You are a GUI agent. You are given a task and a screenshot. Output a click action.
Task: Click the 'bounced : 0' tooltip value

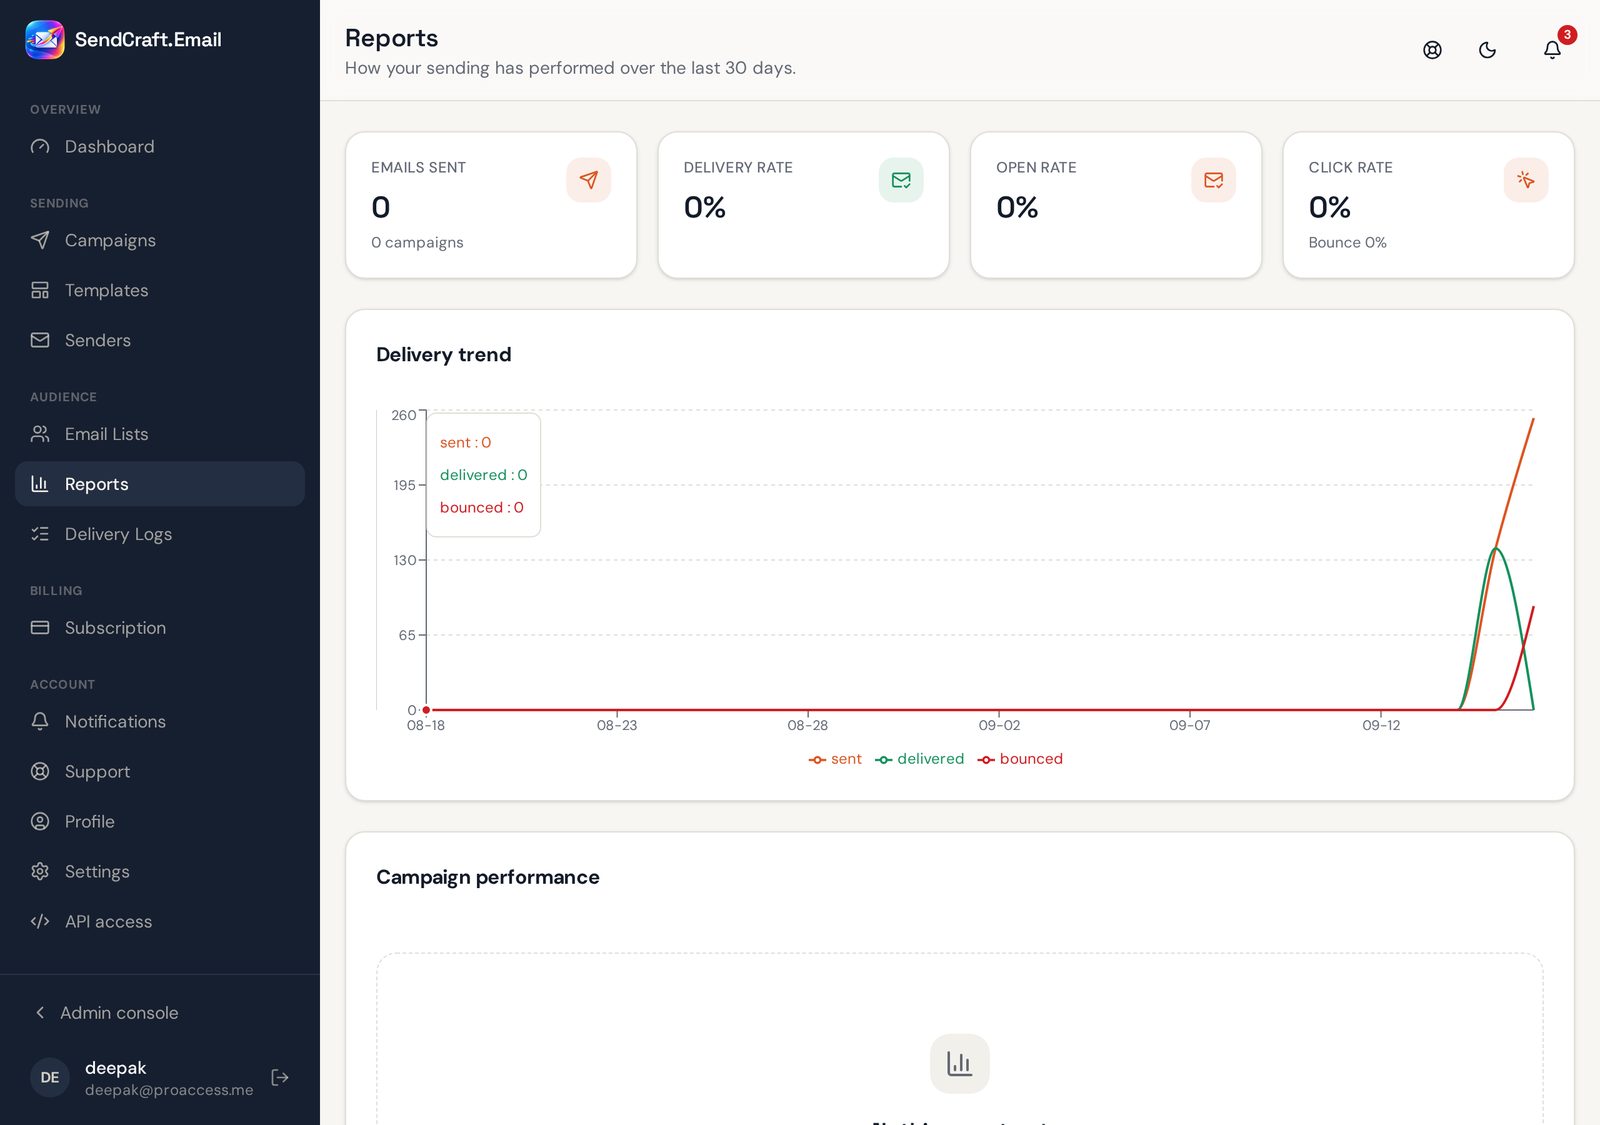coord(482,507)
